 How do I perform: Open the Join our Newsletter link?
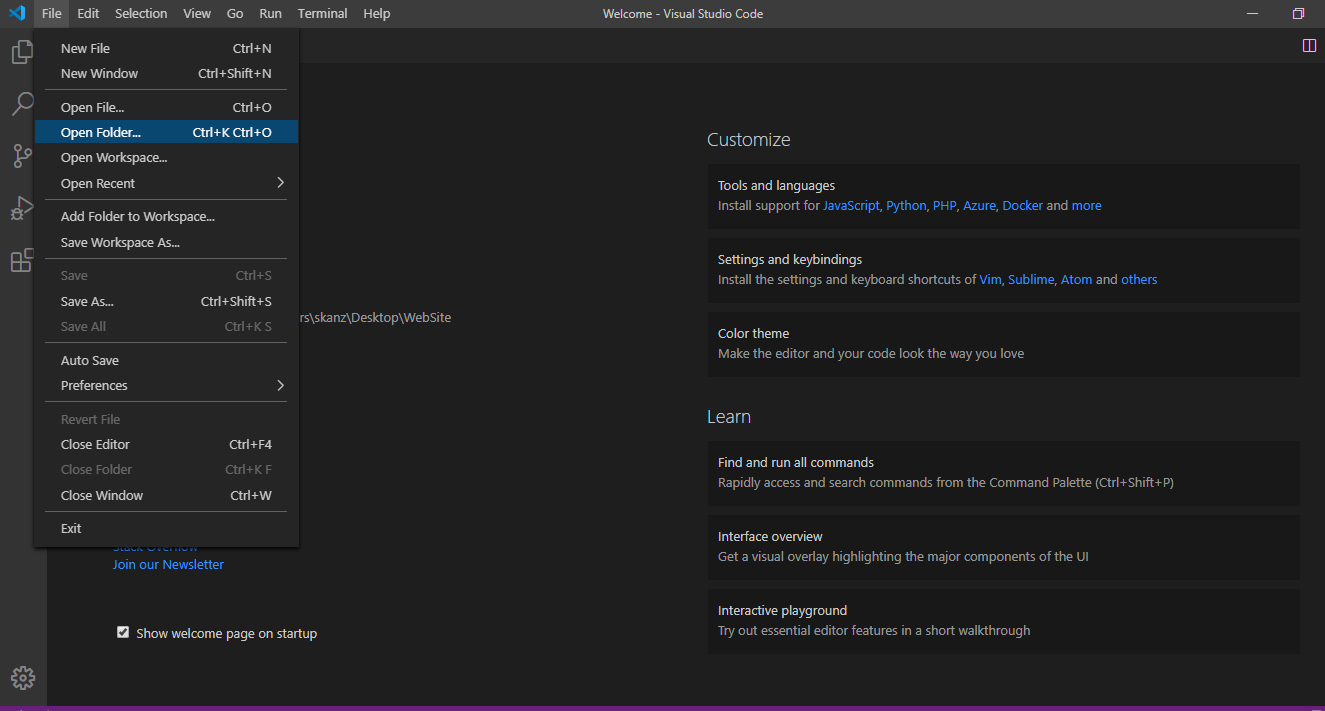168,564
